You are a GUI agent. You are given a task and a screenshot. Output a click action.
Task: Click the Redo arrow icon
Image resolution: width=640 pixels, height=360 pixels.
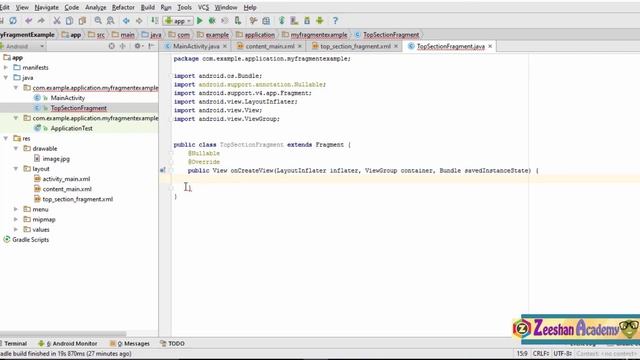(41, 20)
